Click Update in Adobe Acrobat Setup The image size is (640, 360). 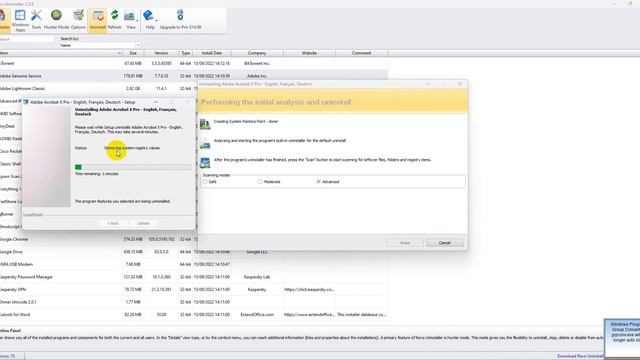pyautogui.click(x=144, y=223)
